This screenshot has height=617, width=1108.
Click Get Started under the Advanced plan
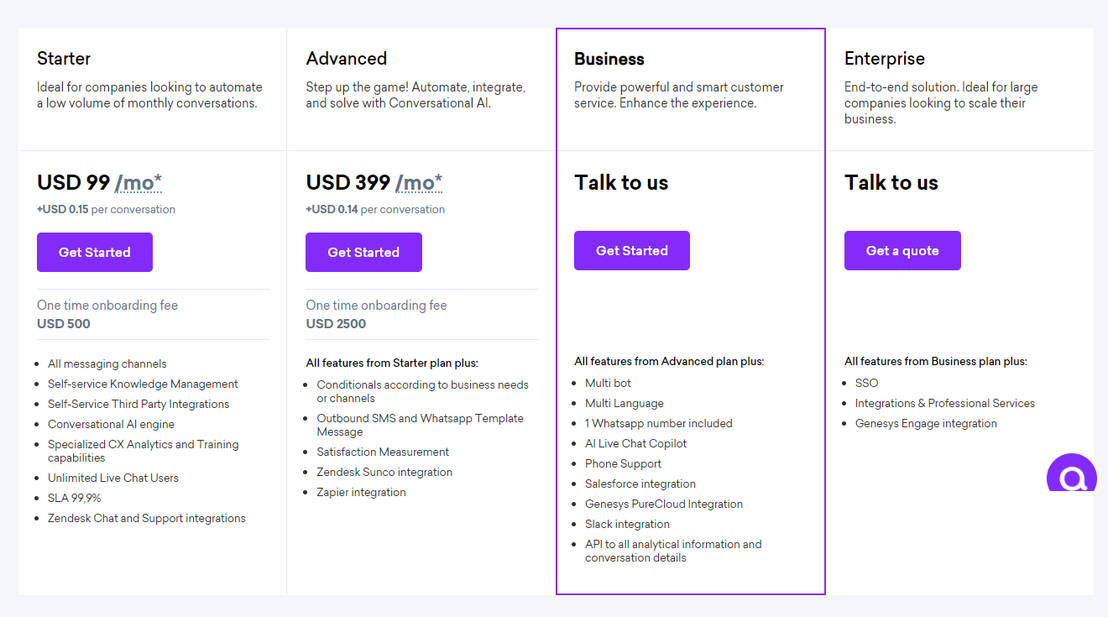coord(363,252)
